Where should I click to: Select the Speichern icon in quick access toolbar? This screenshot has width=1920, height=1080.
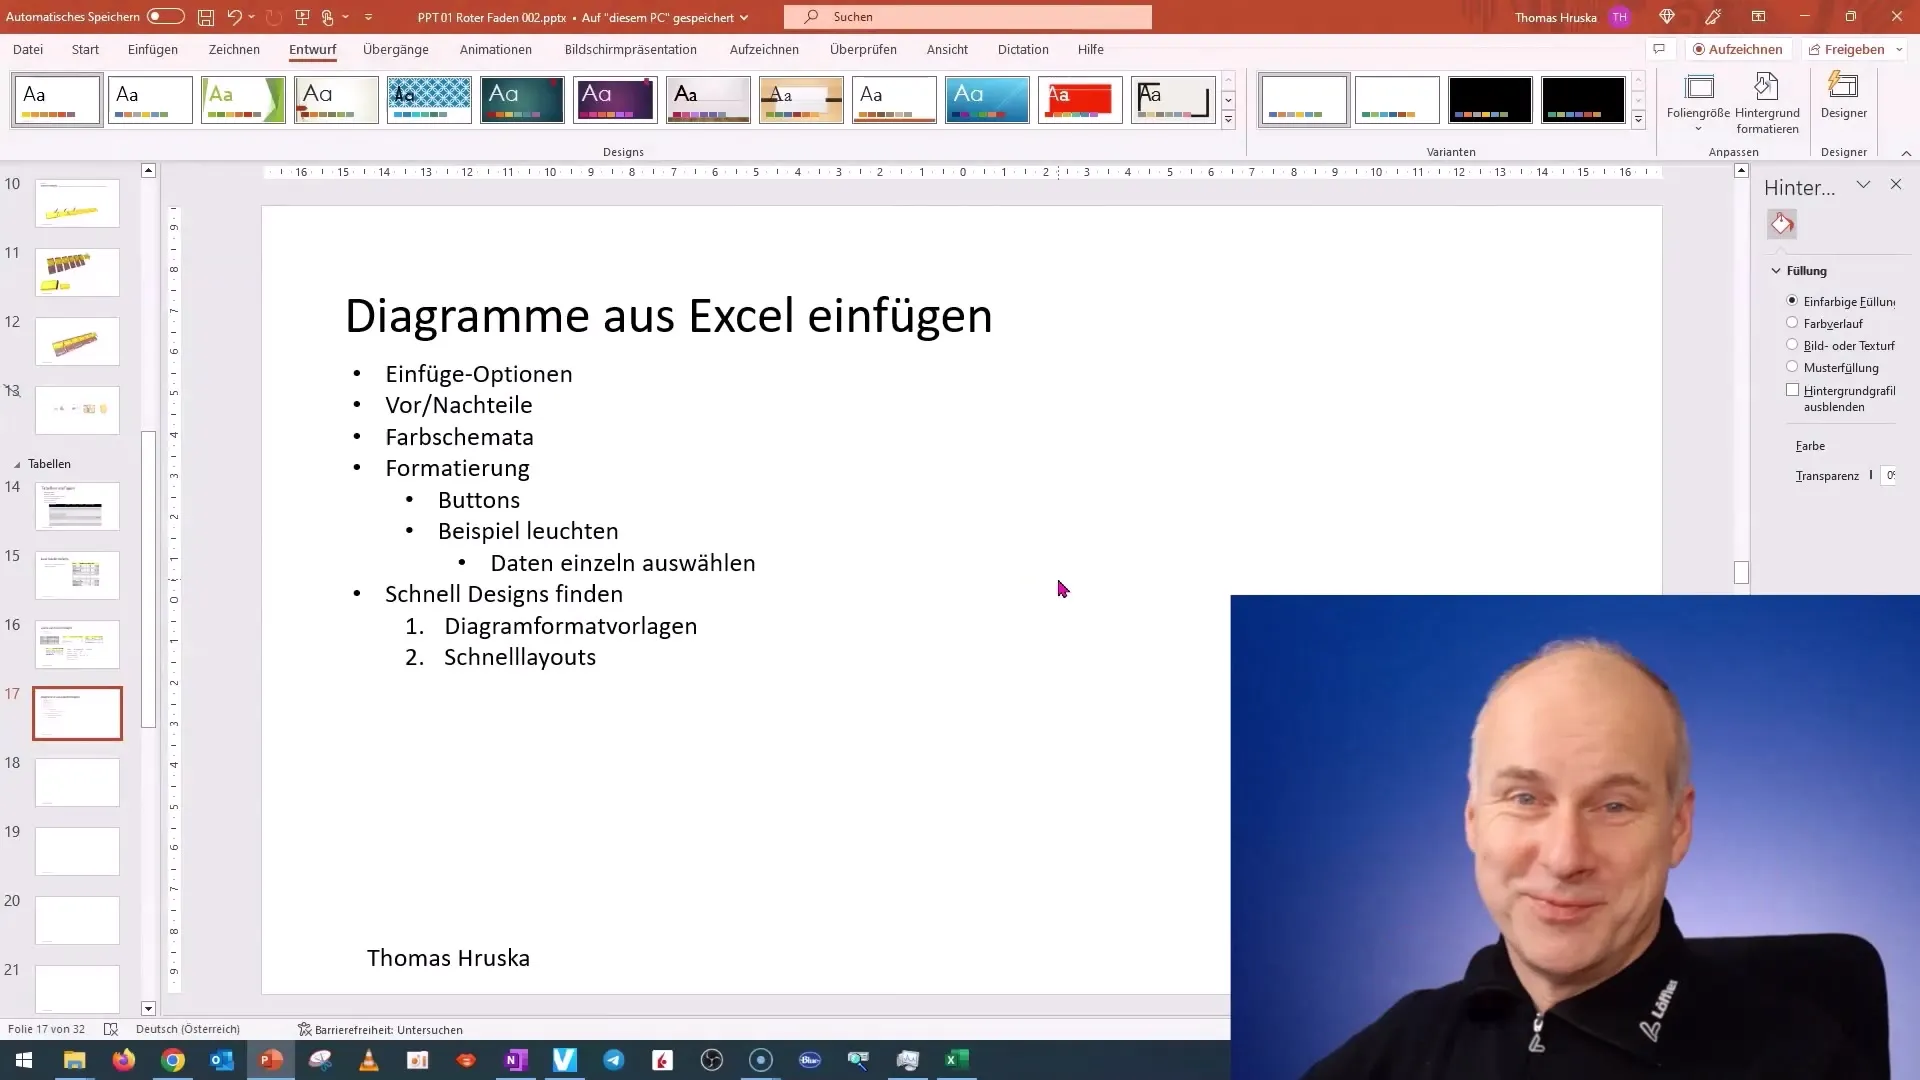206,17
